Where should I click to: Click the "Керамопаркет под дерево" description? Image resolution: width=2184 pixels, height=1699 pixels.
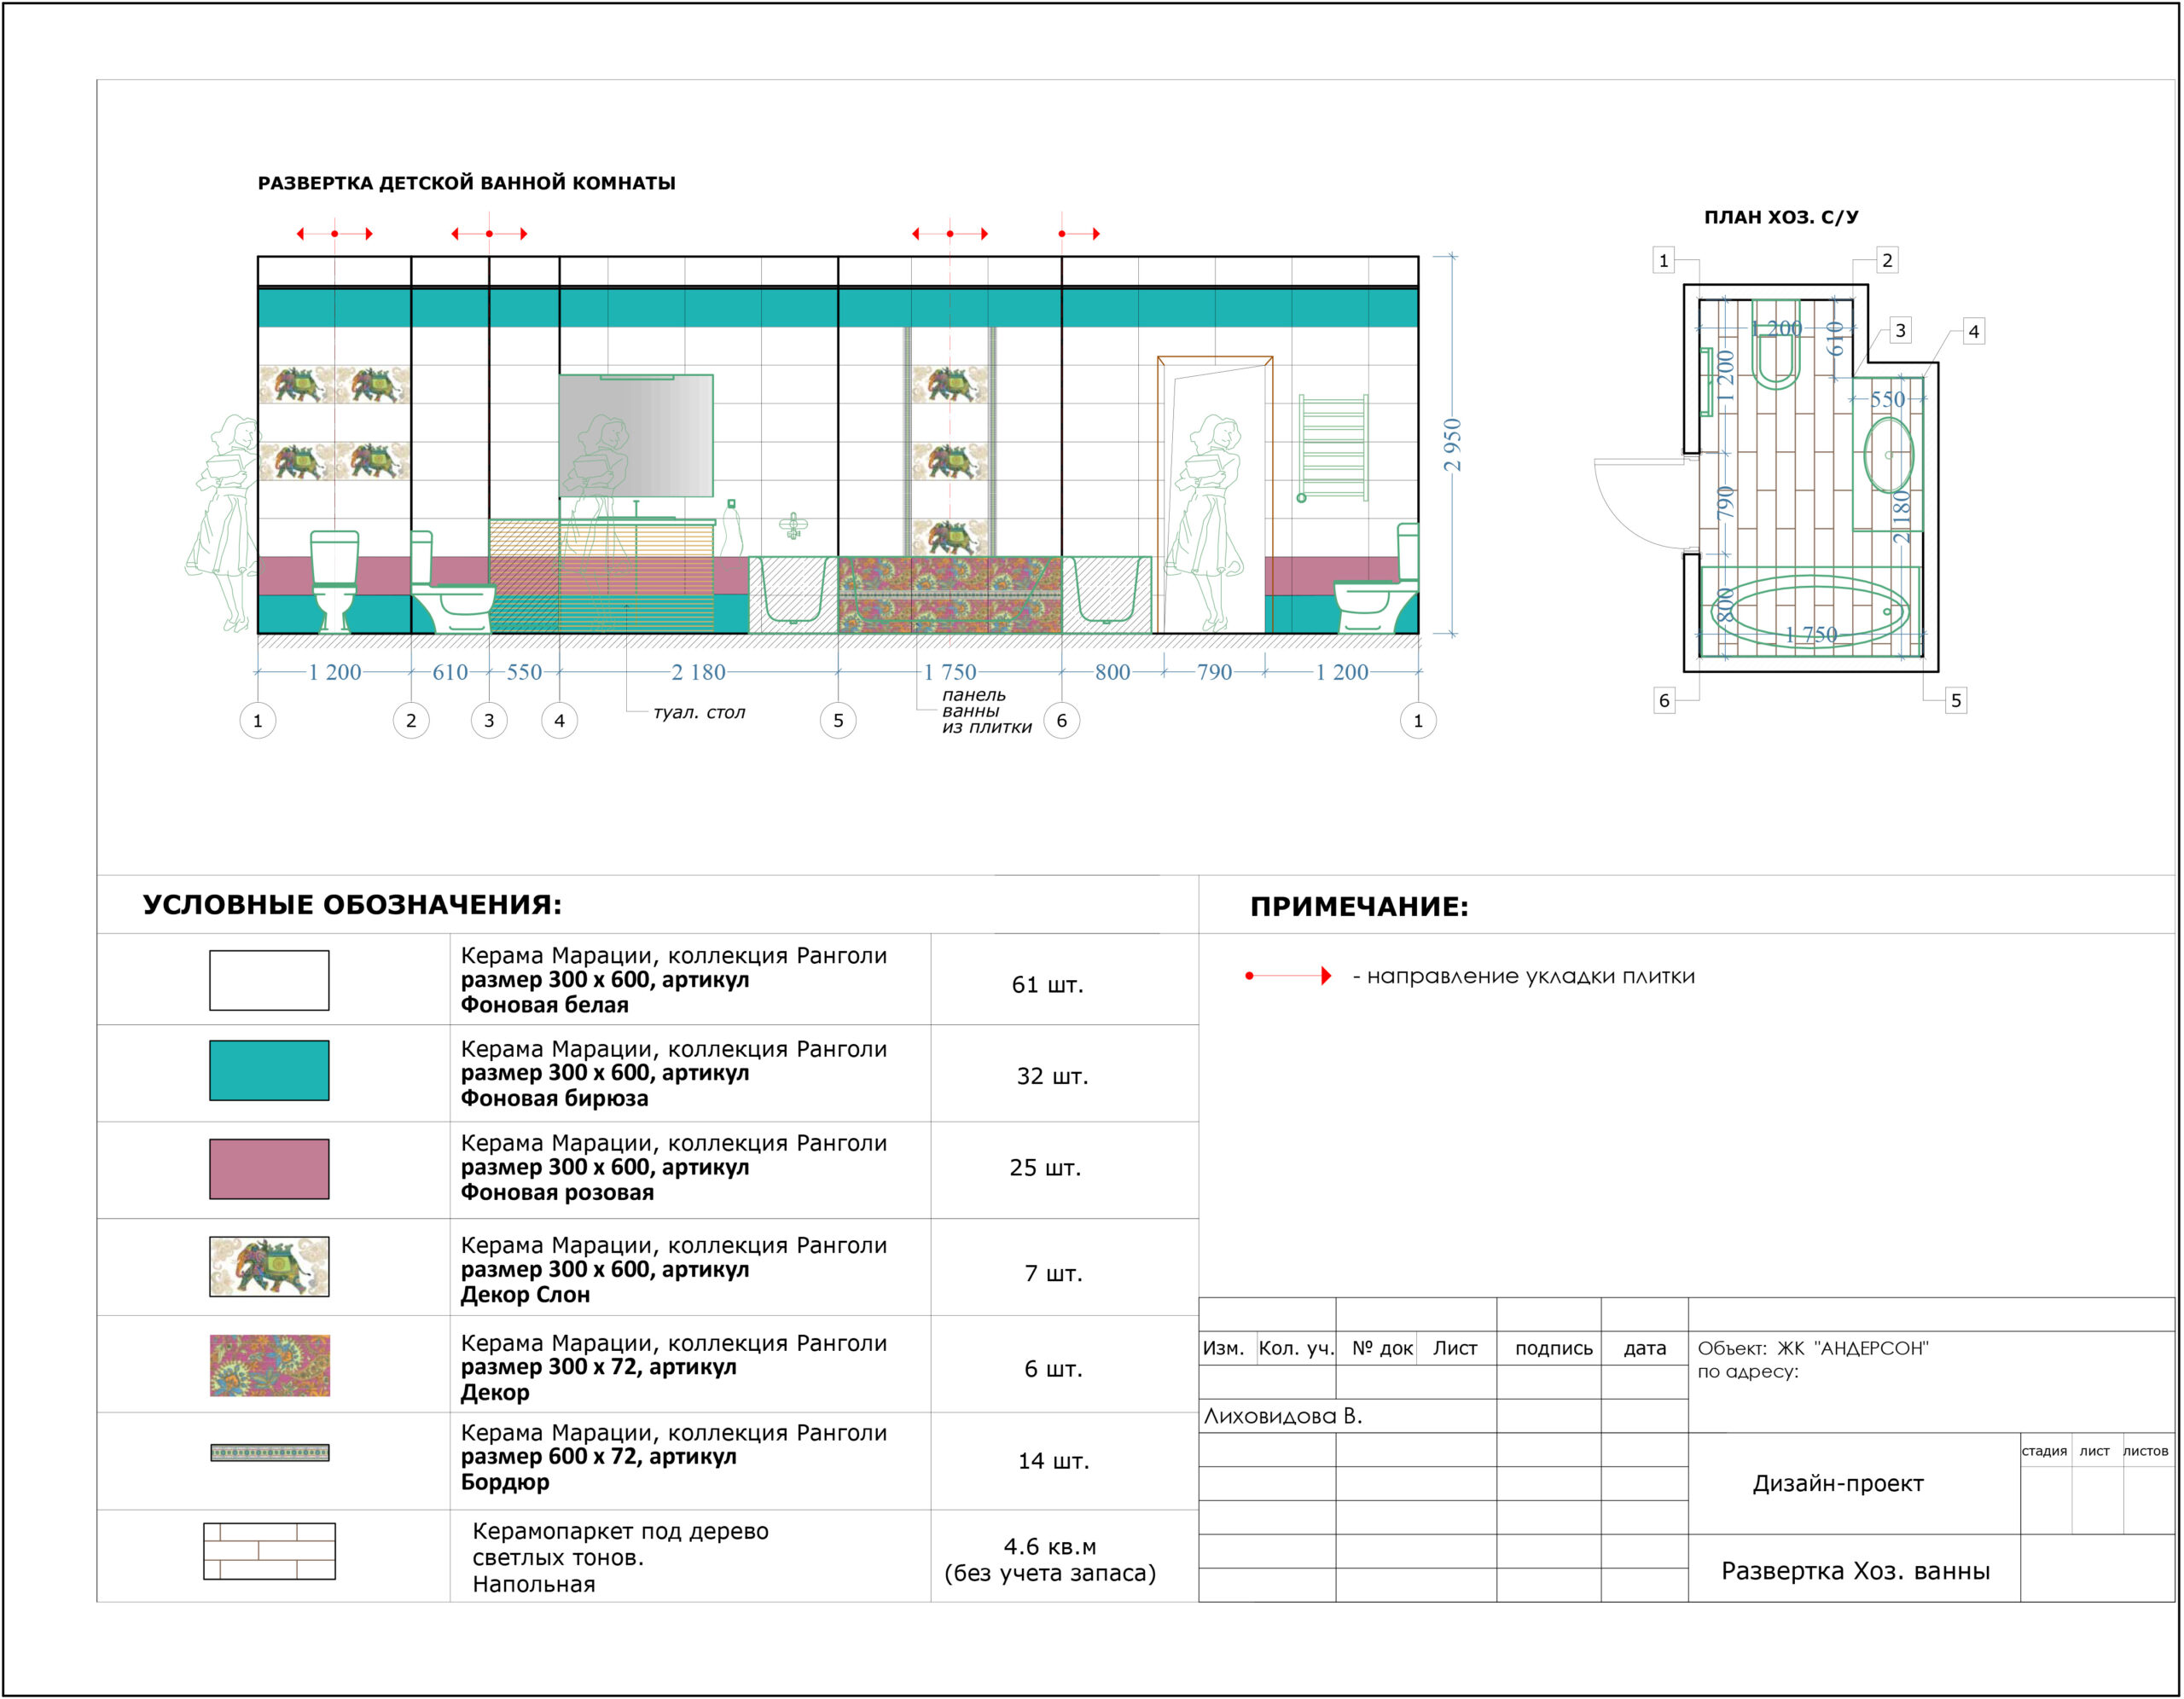[x=620, y=1531]
